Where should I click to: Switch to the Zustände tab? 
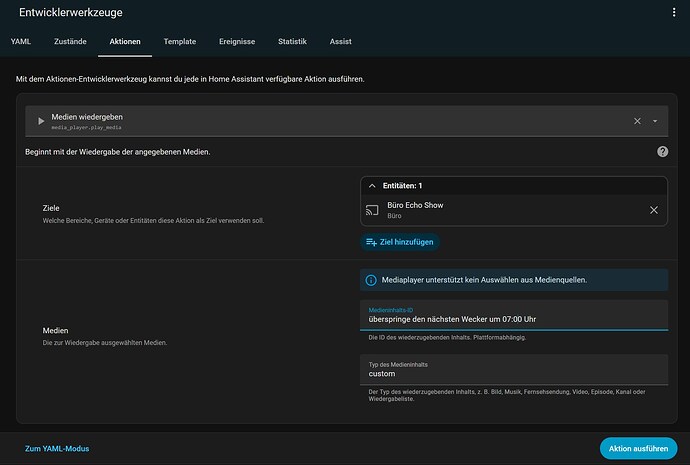70,41
